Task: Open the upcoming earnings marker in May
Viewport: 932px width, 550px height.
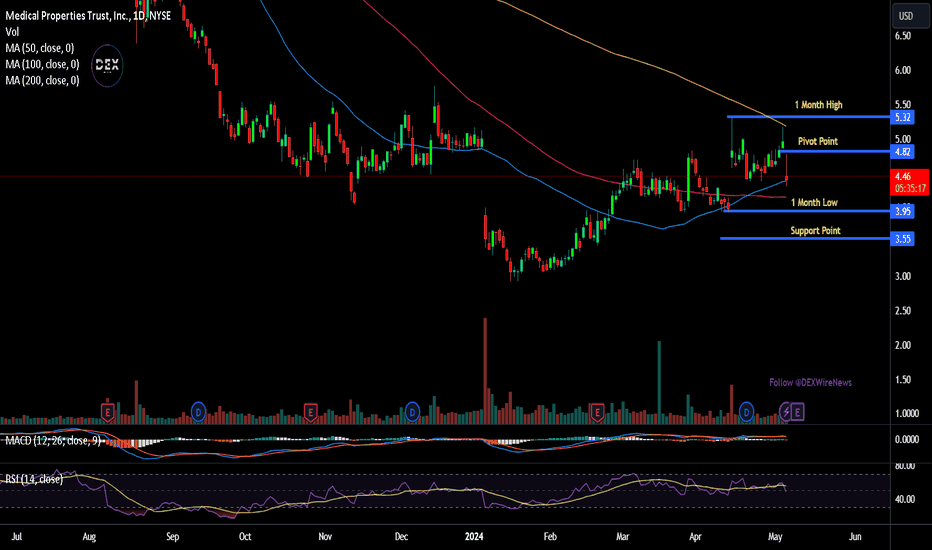Action: [798, 411]
